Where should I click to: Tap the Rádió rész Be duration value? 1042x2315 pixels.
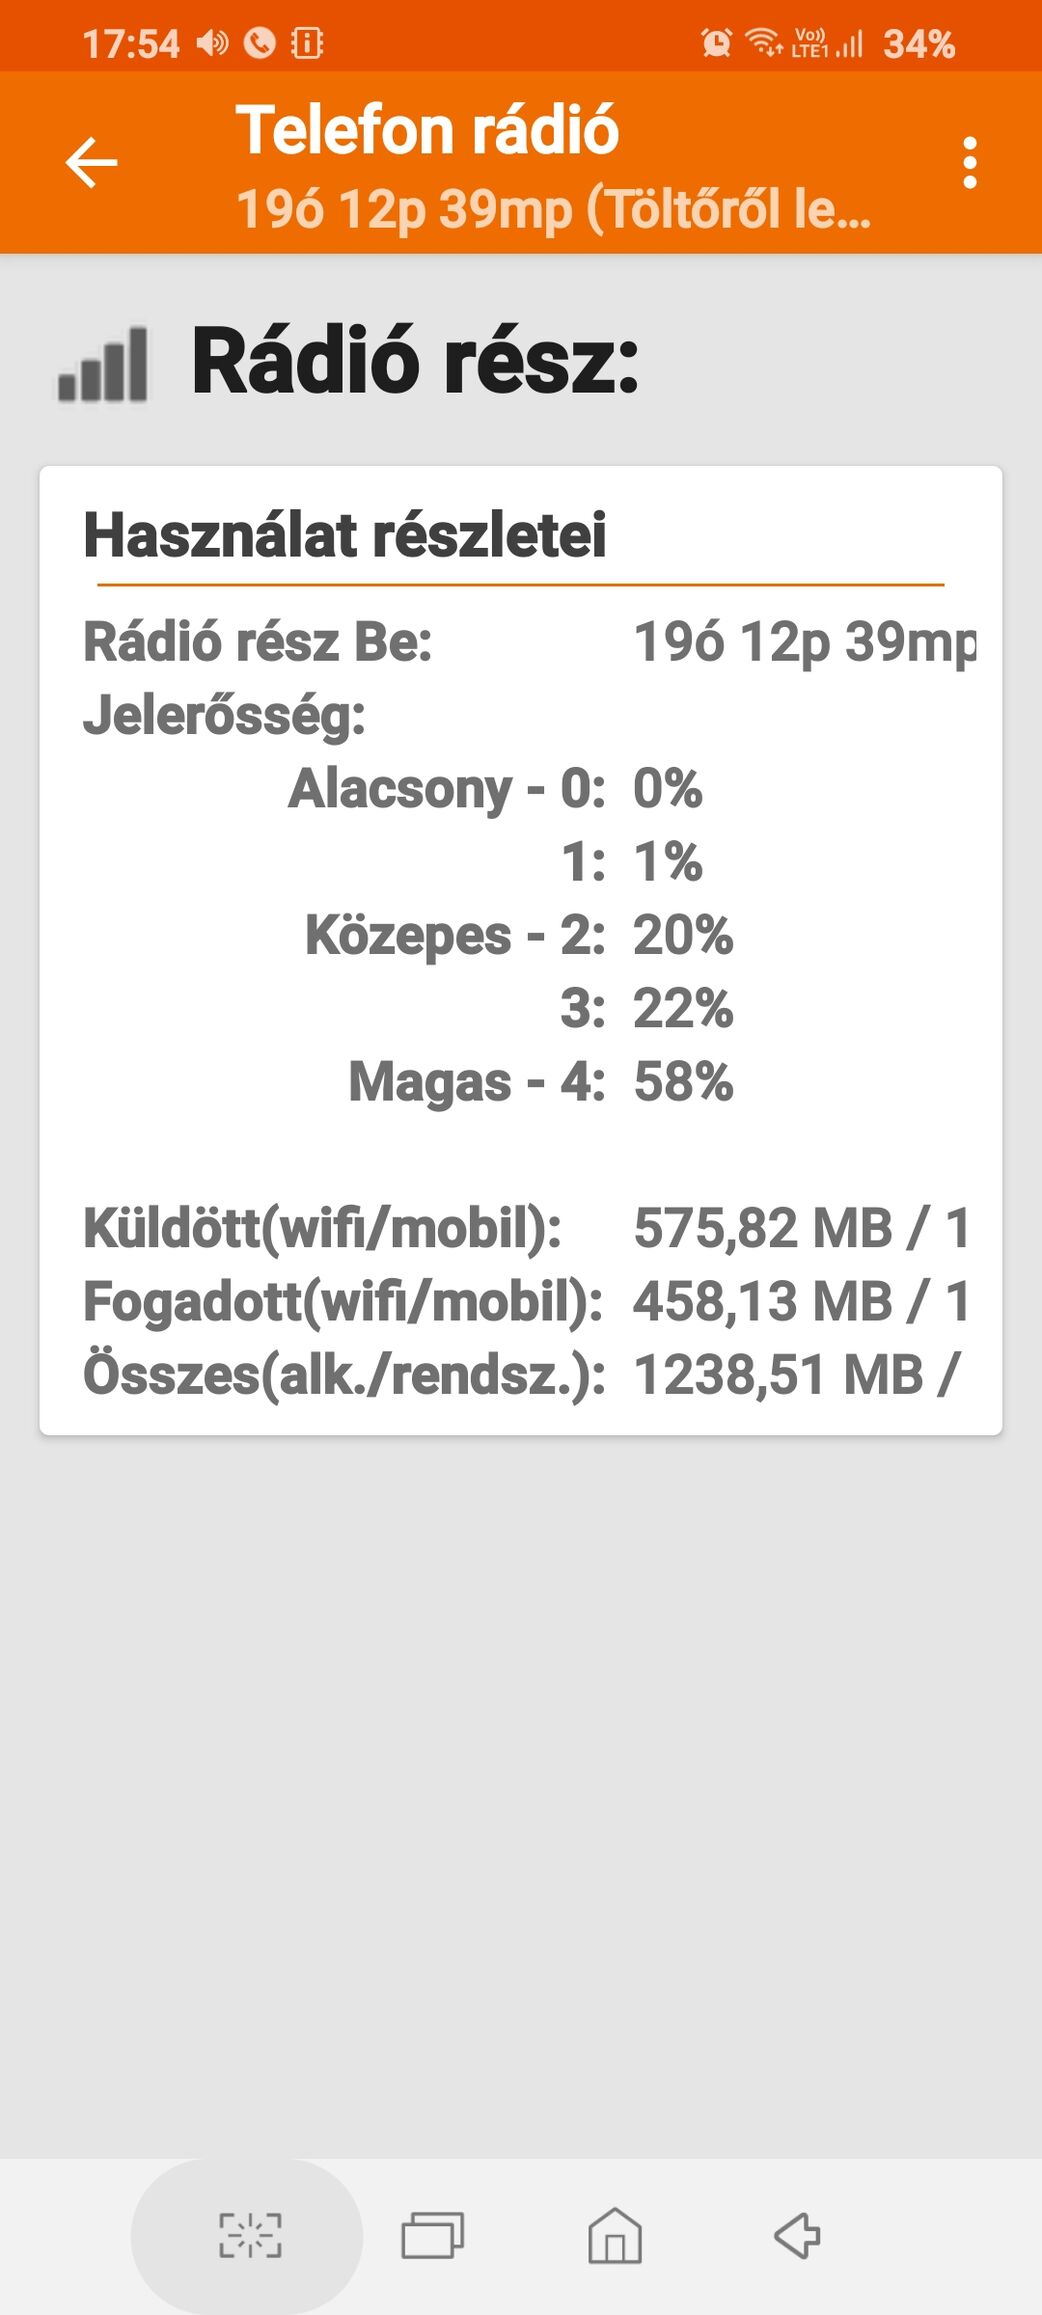point(805,642)
